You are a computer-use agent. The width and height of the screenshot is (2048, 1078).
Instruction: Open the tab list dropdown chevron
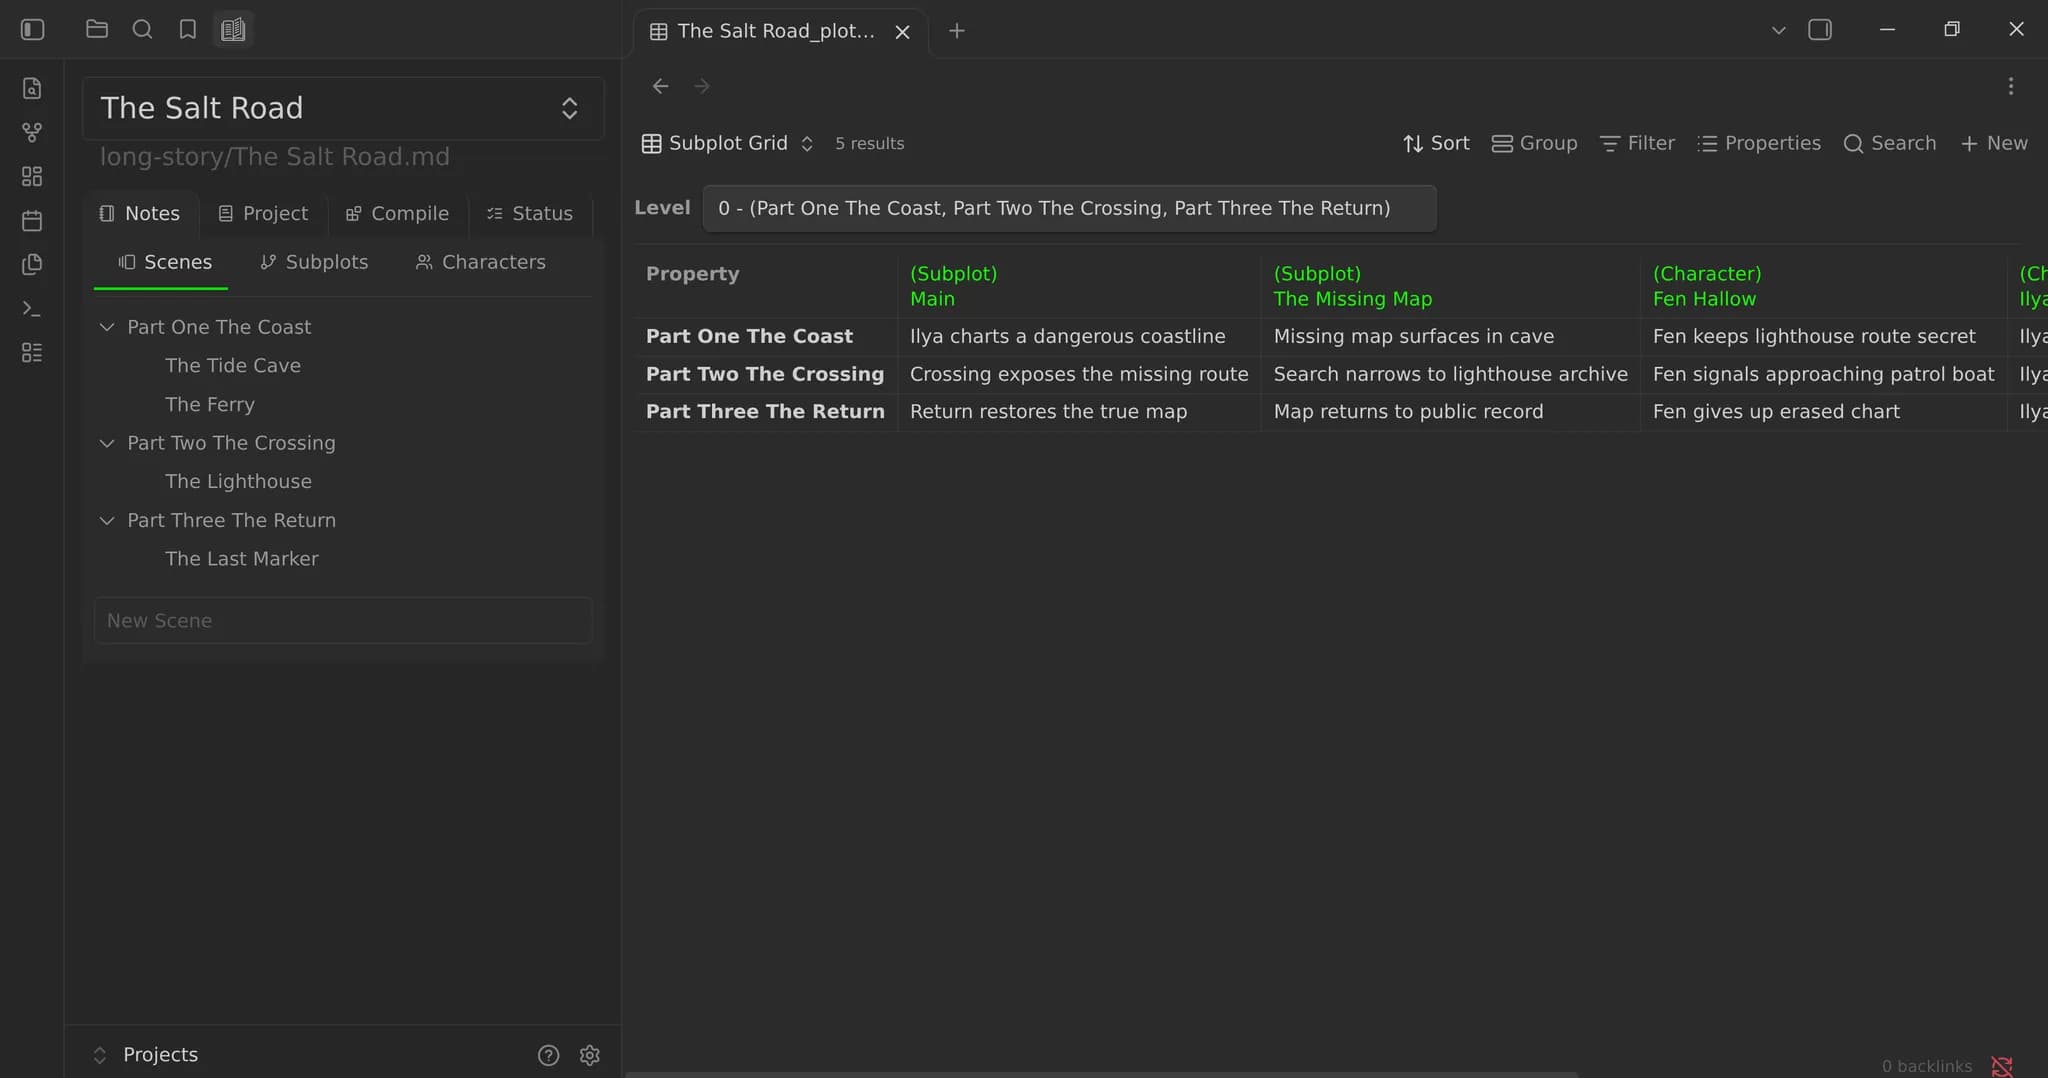(x=1779, y=30)
